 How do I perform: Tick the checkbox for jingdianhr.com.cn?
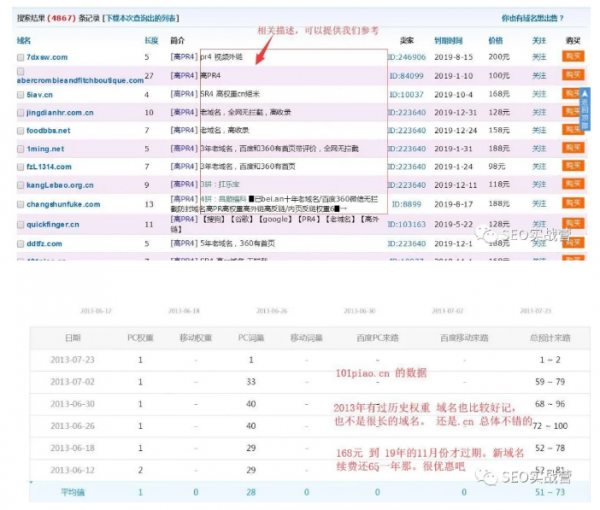[21, 113]
